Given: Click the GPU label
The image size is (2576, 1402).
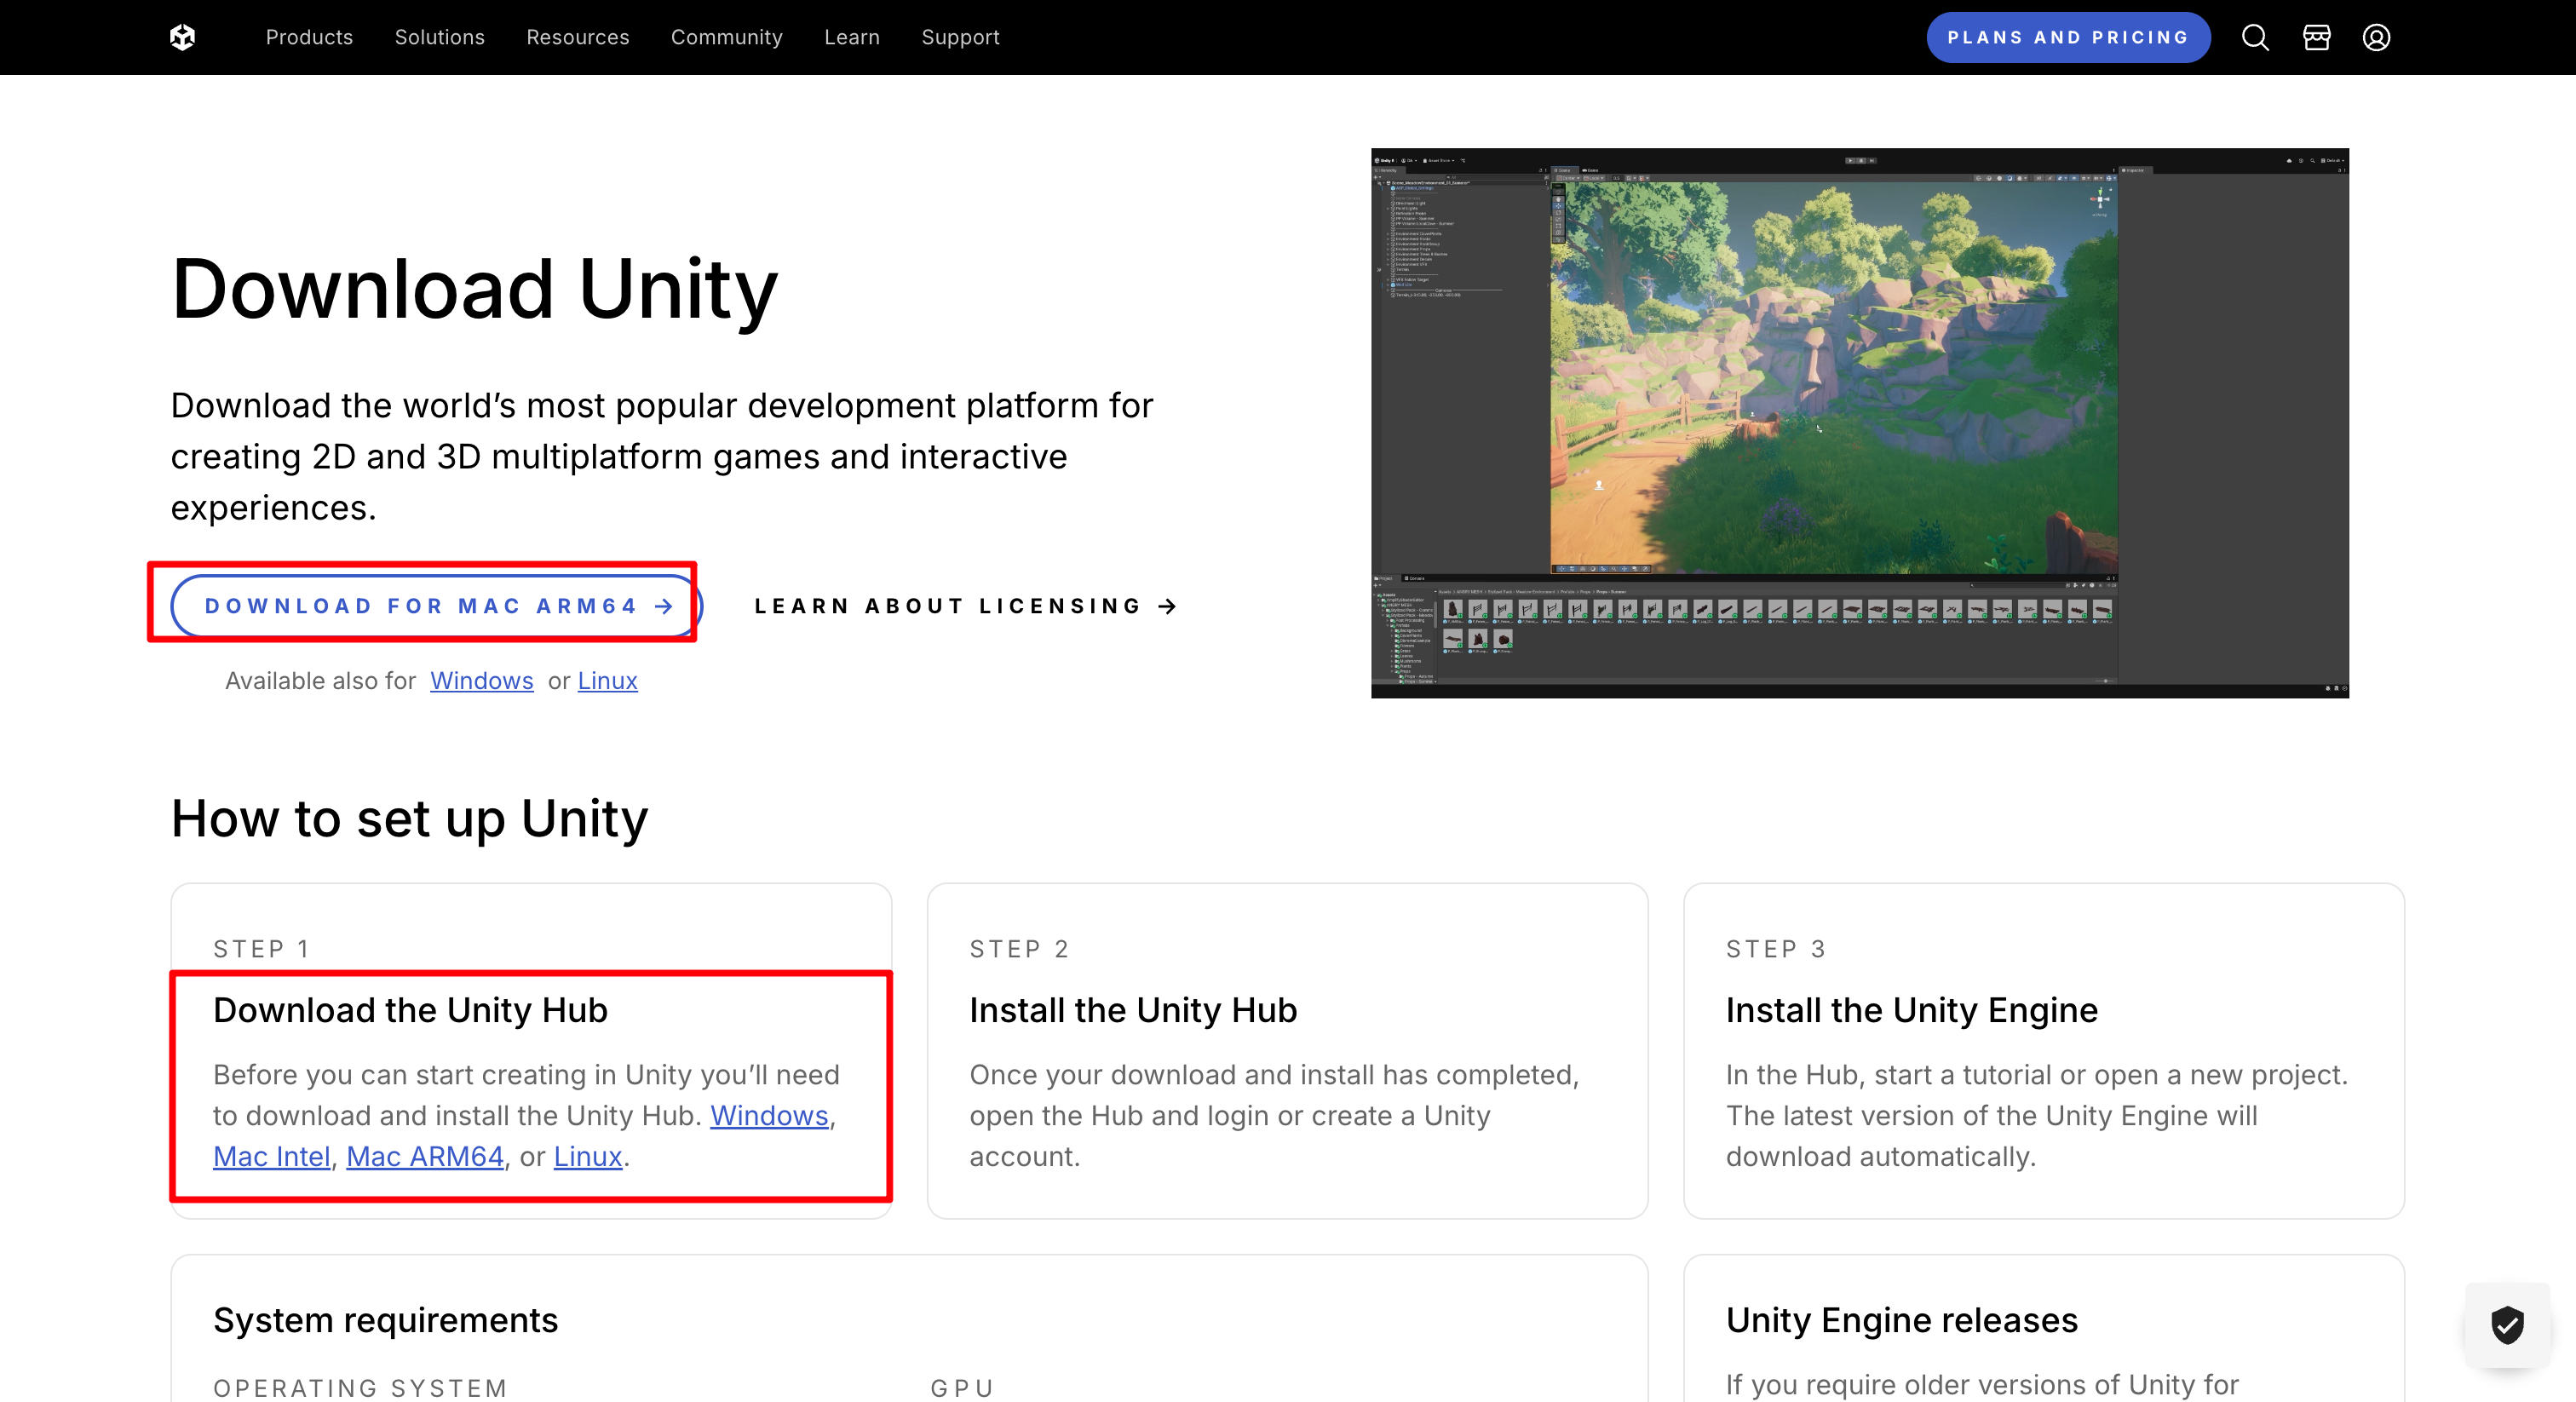Looking at the screenshot, I should (962, 1388).
